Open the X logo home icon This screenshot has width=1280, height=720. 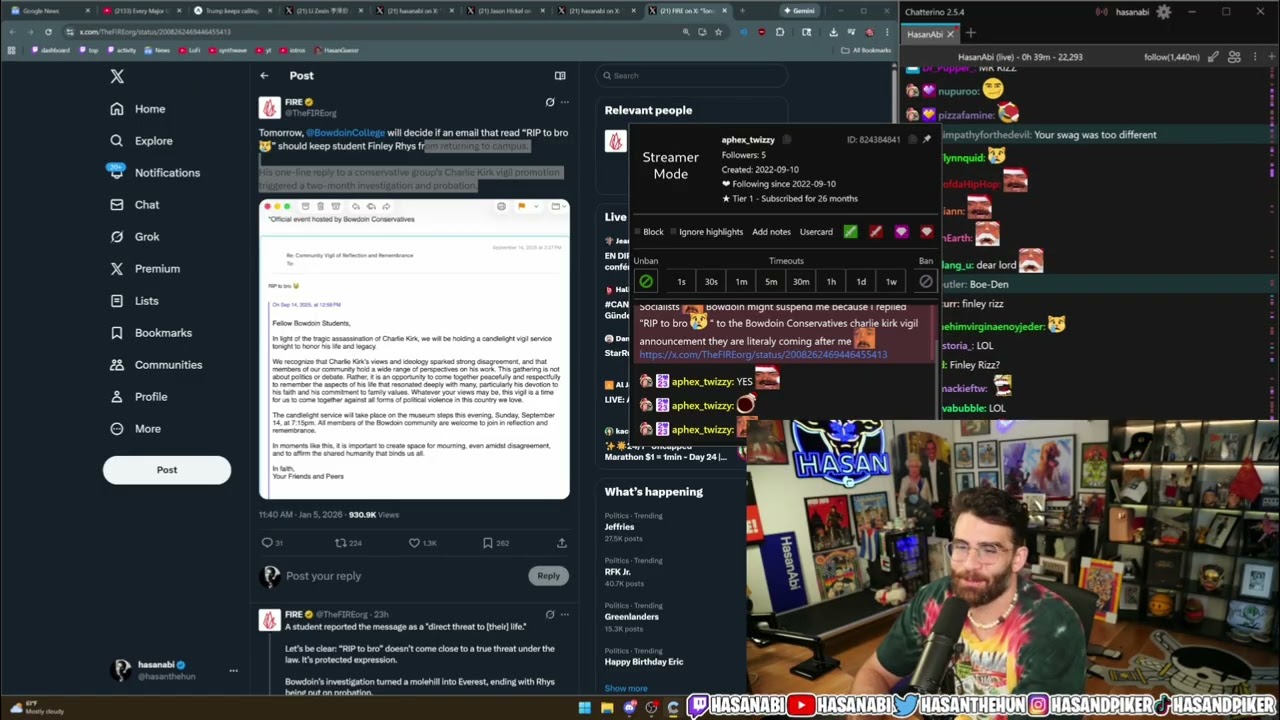coord(117,77)
